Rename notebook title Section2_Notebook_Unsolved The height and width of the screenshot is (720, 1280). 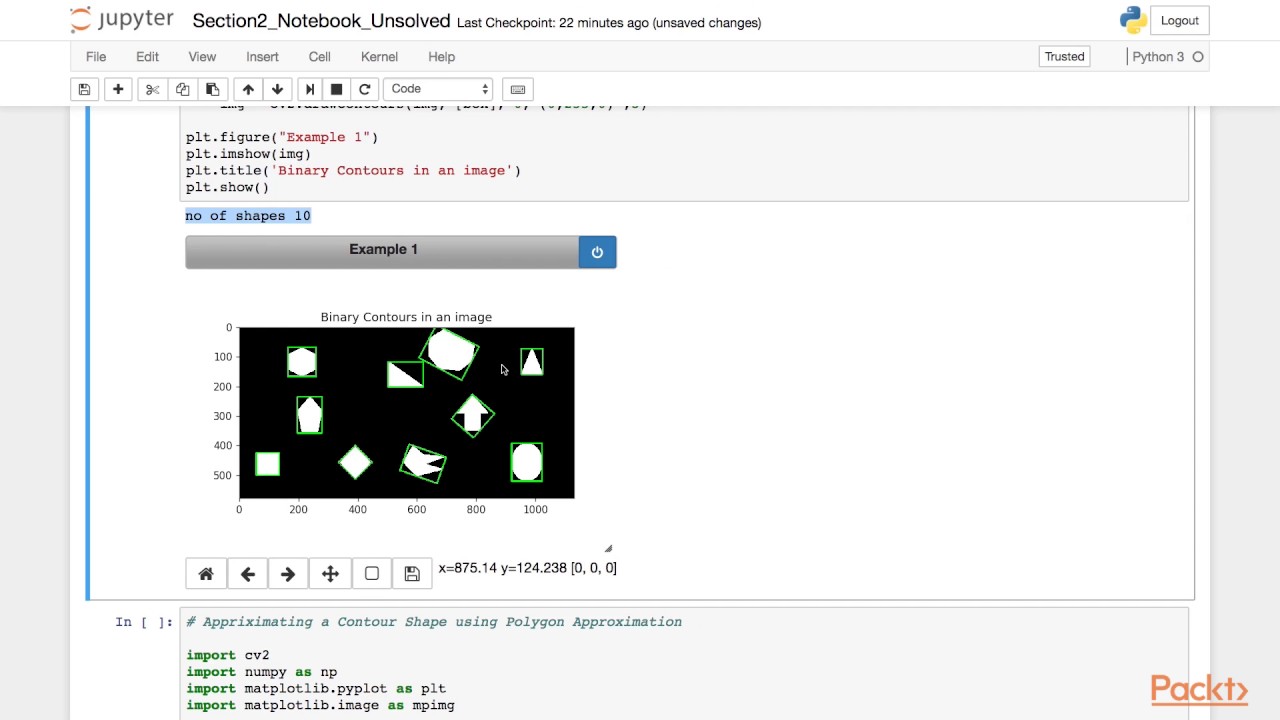pos(321,22)
